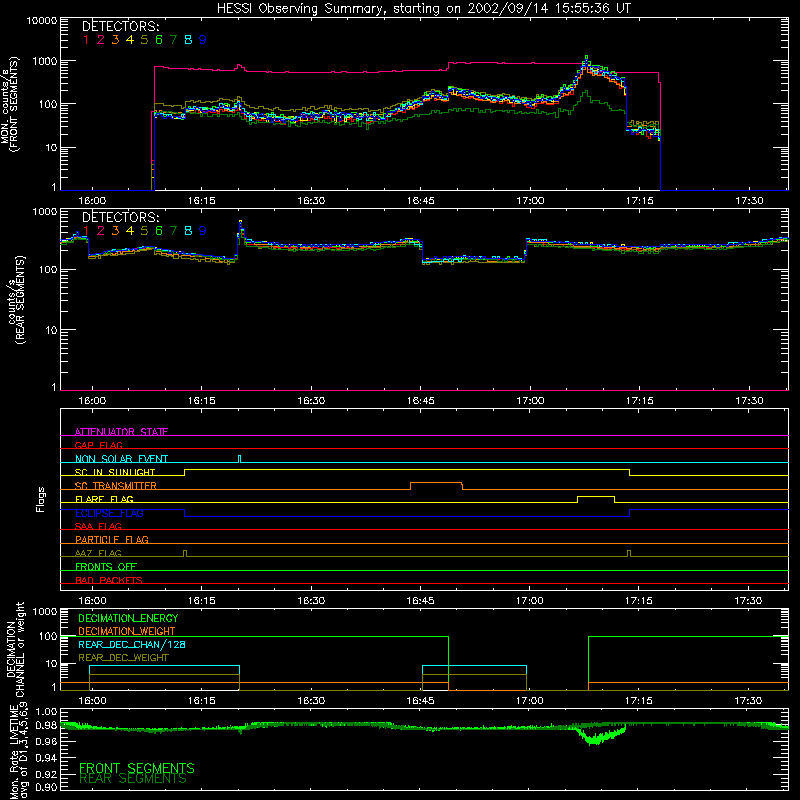This screenshot has height=800, width=800.
Task: Click the 17:00 tick label under flags panel
Action: coord(530,601)
